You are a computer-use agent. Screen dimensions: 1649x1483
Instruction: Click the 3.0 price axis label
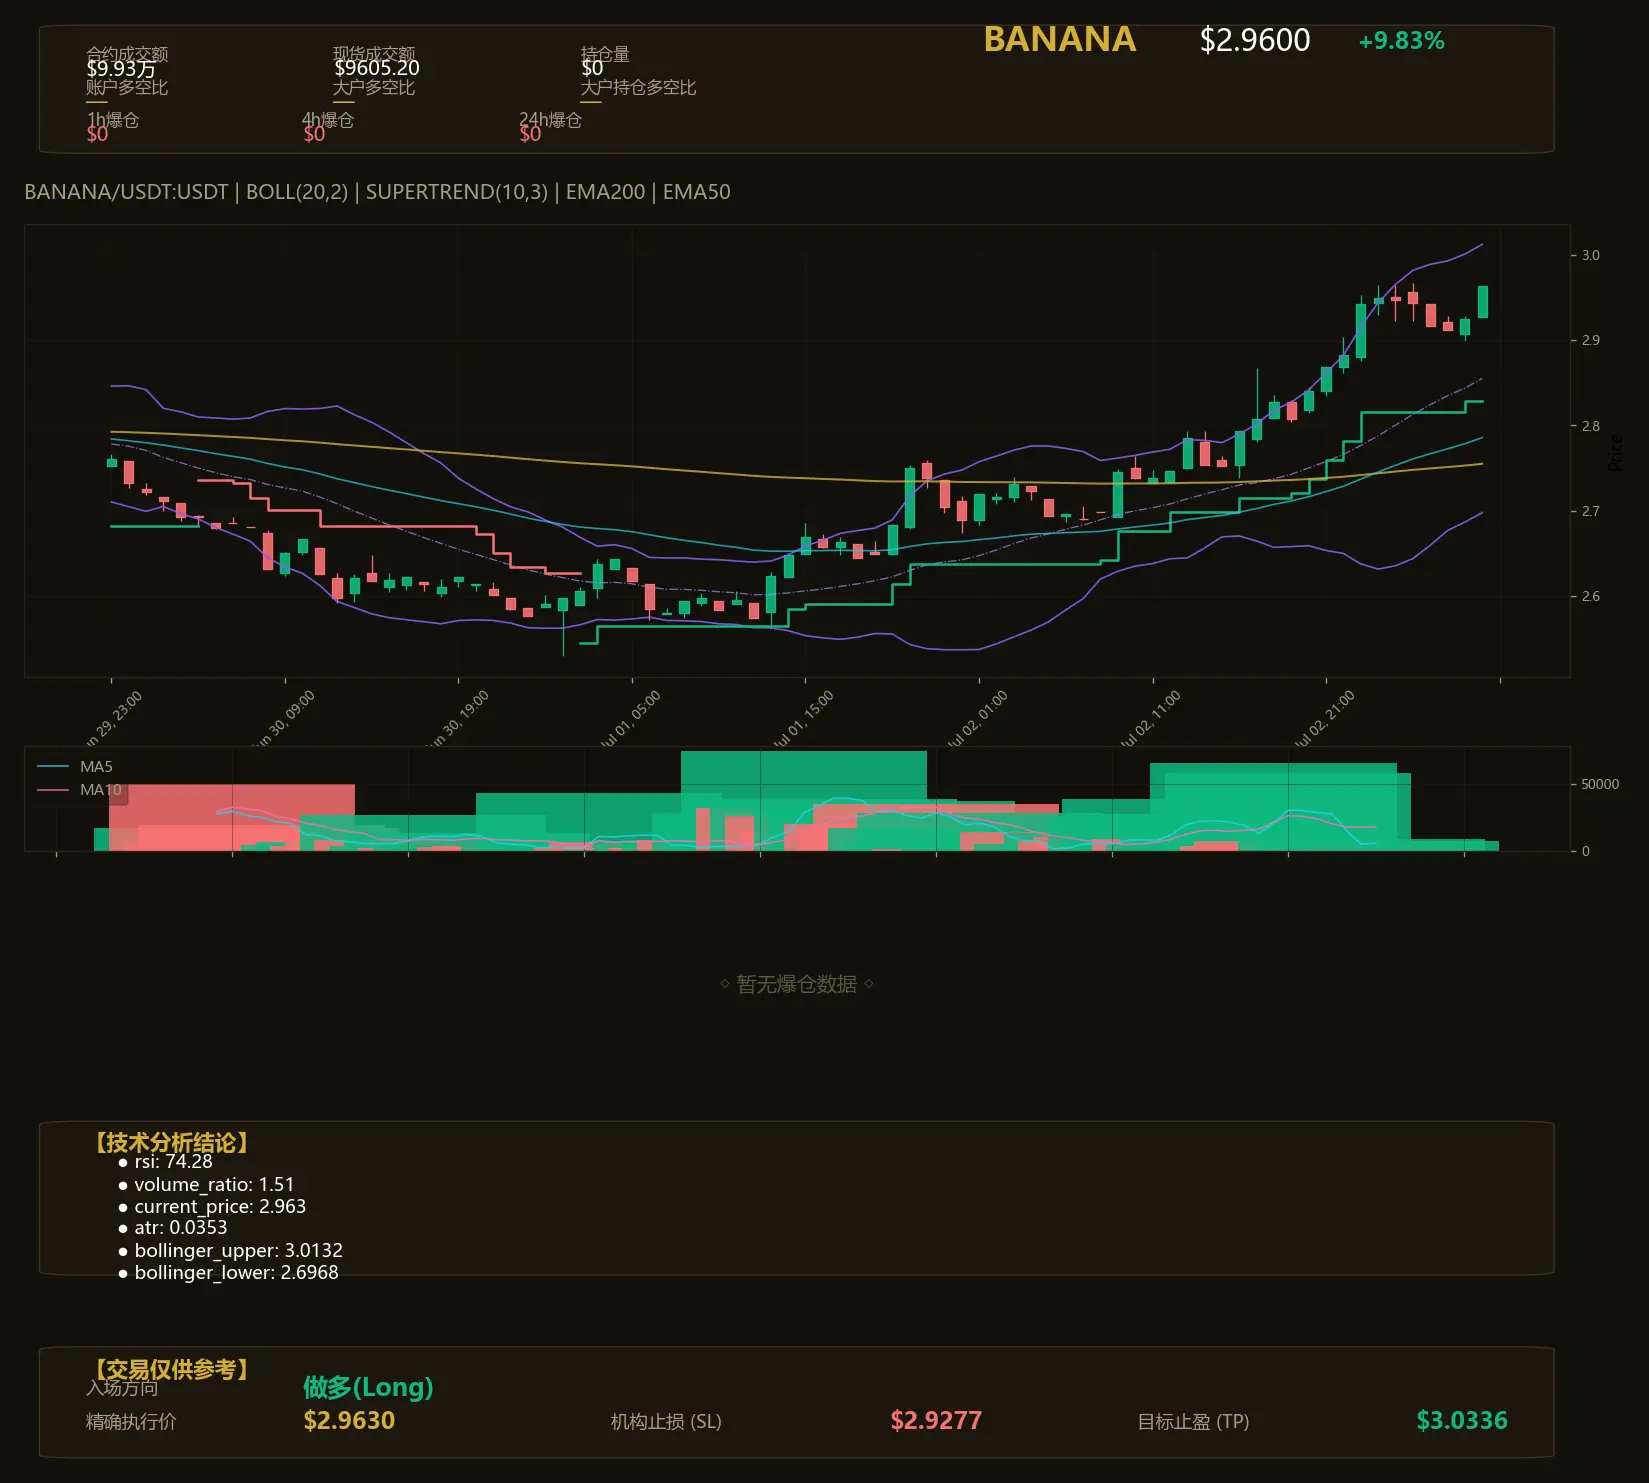pos(1590,255)
